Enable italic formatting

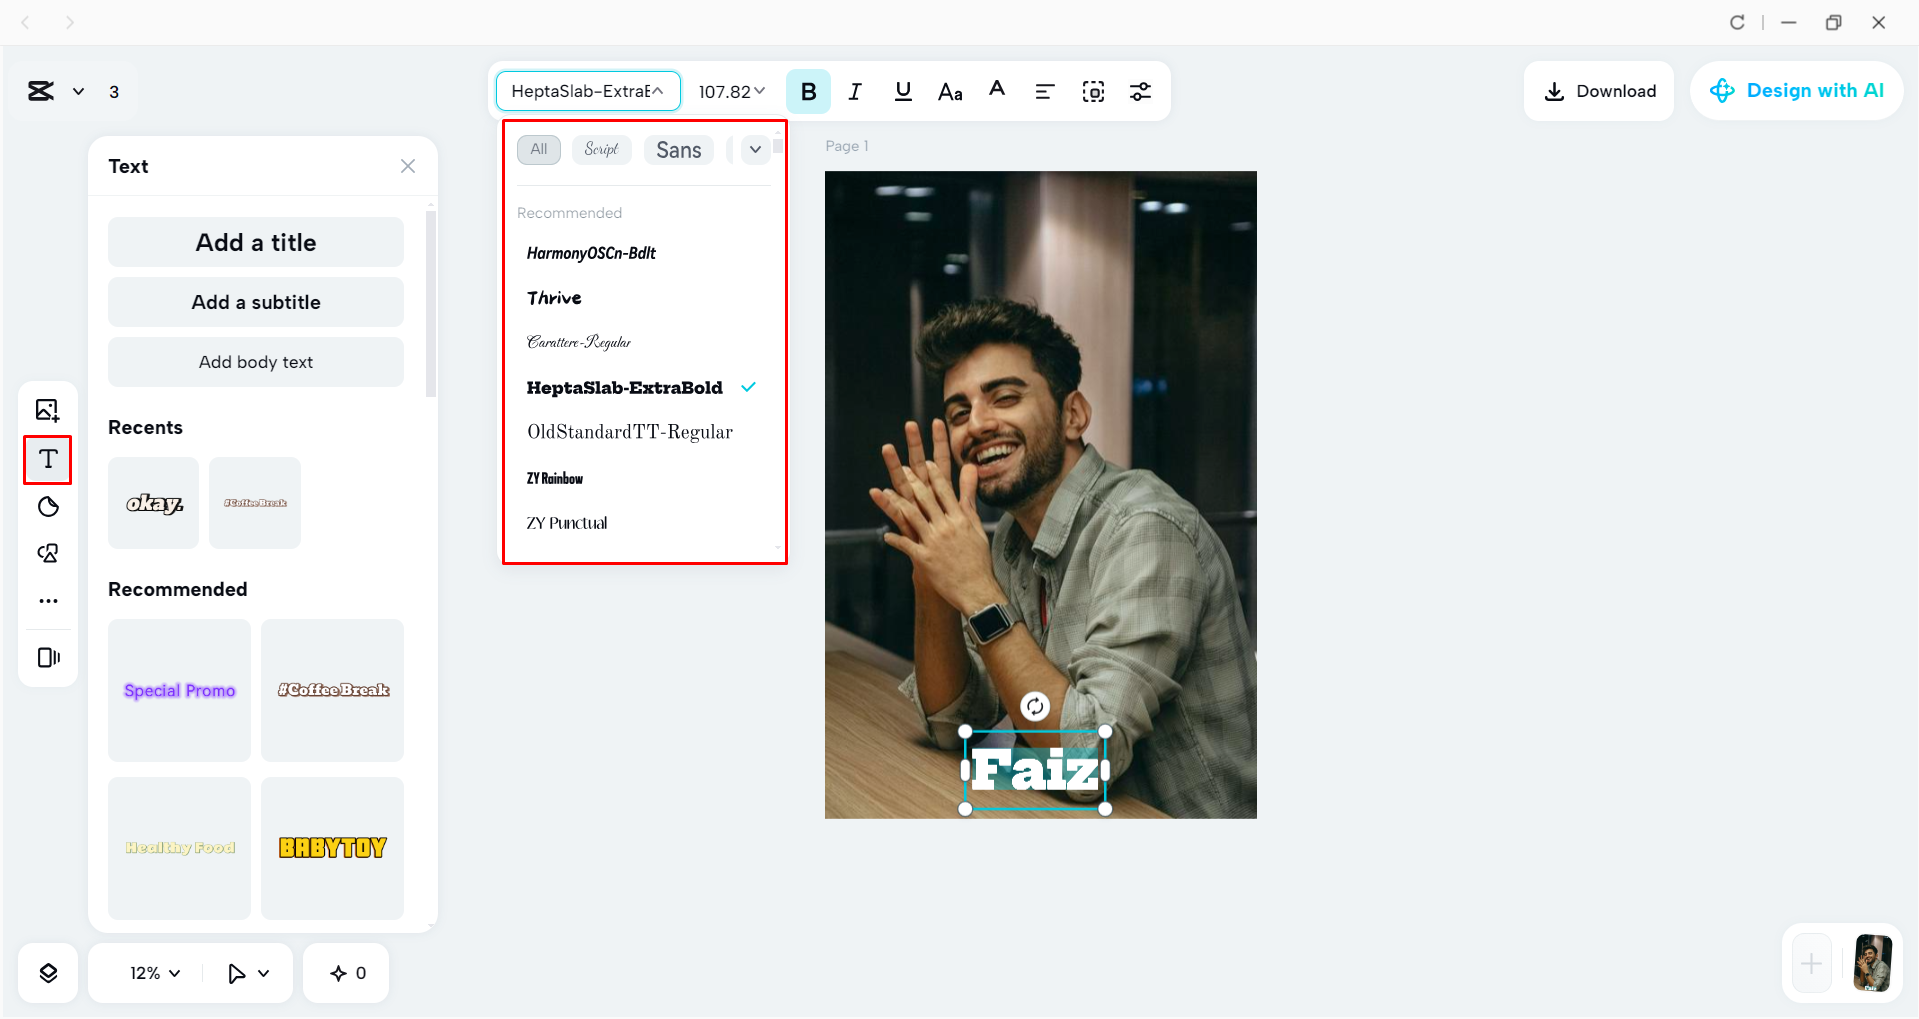855,91
